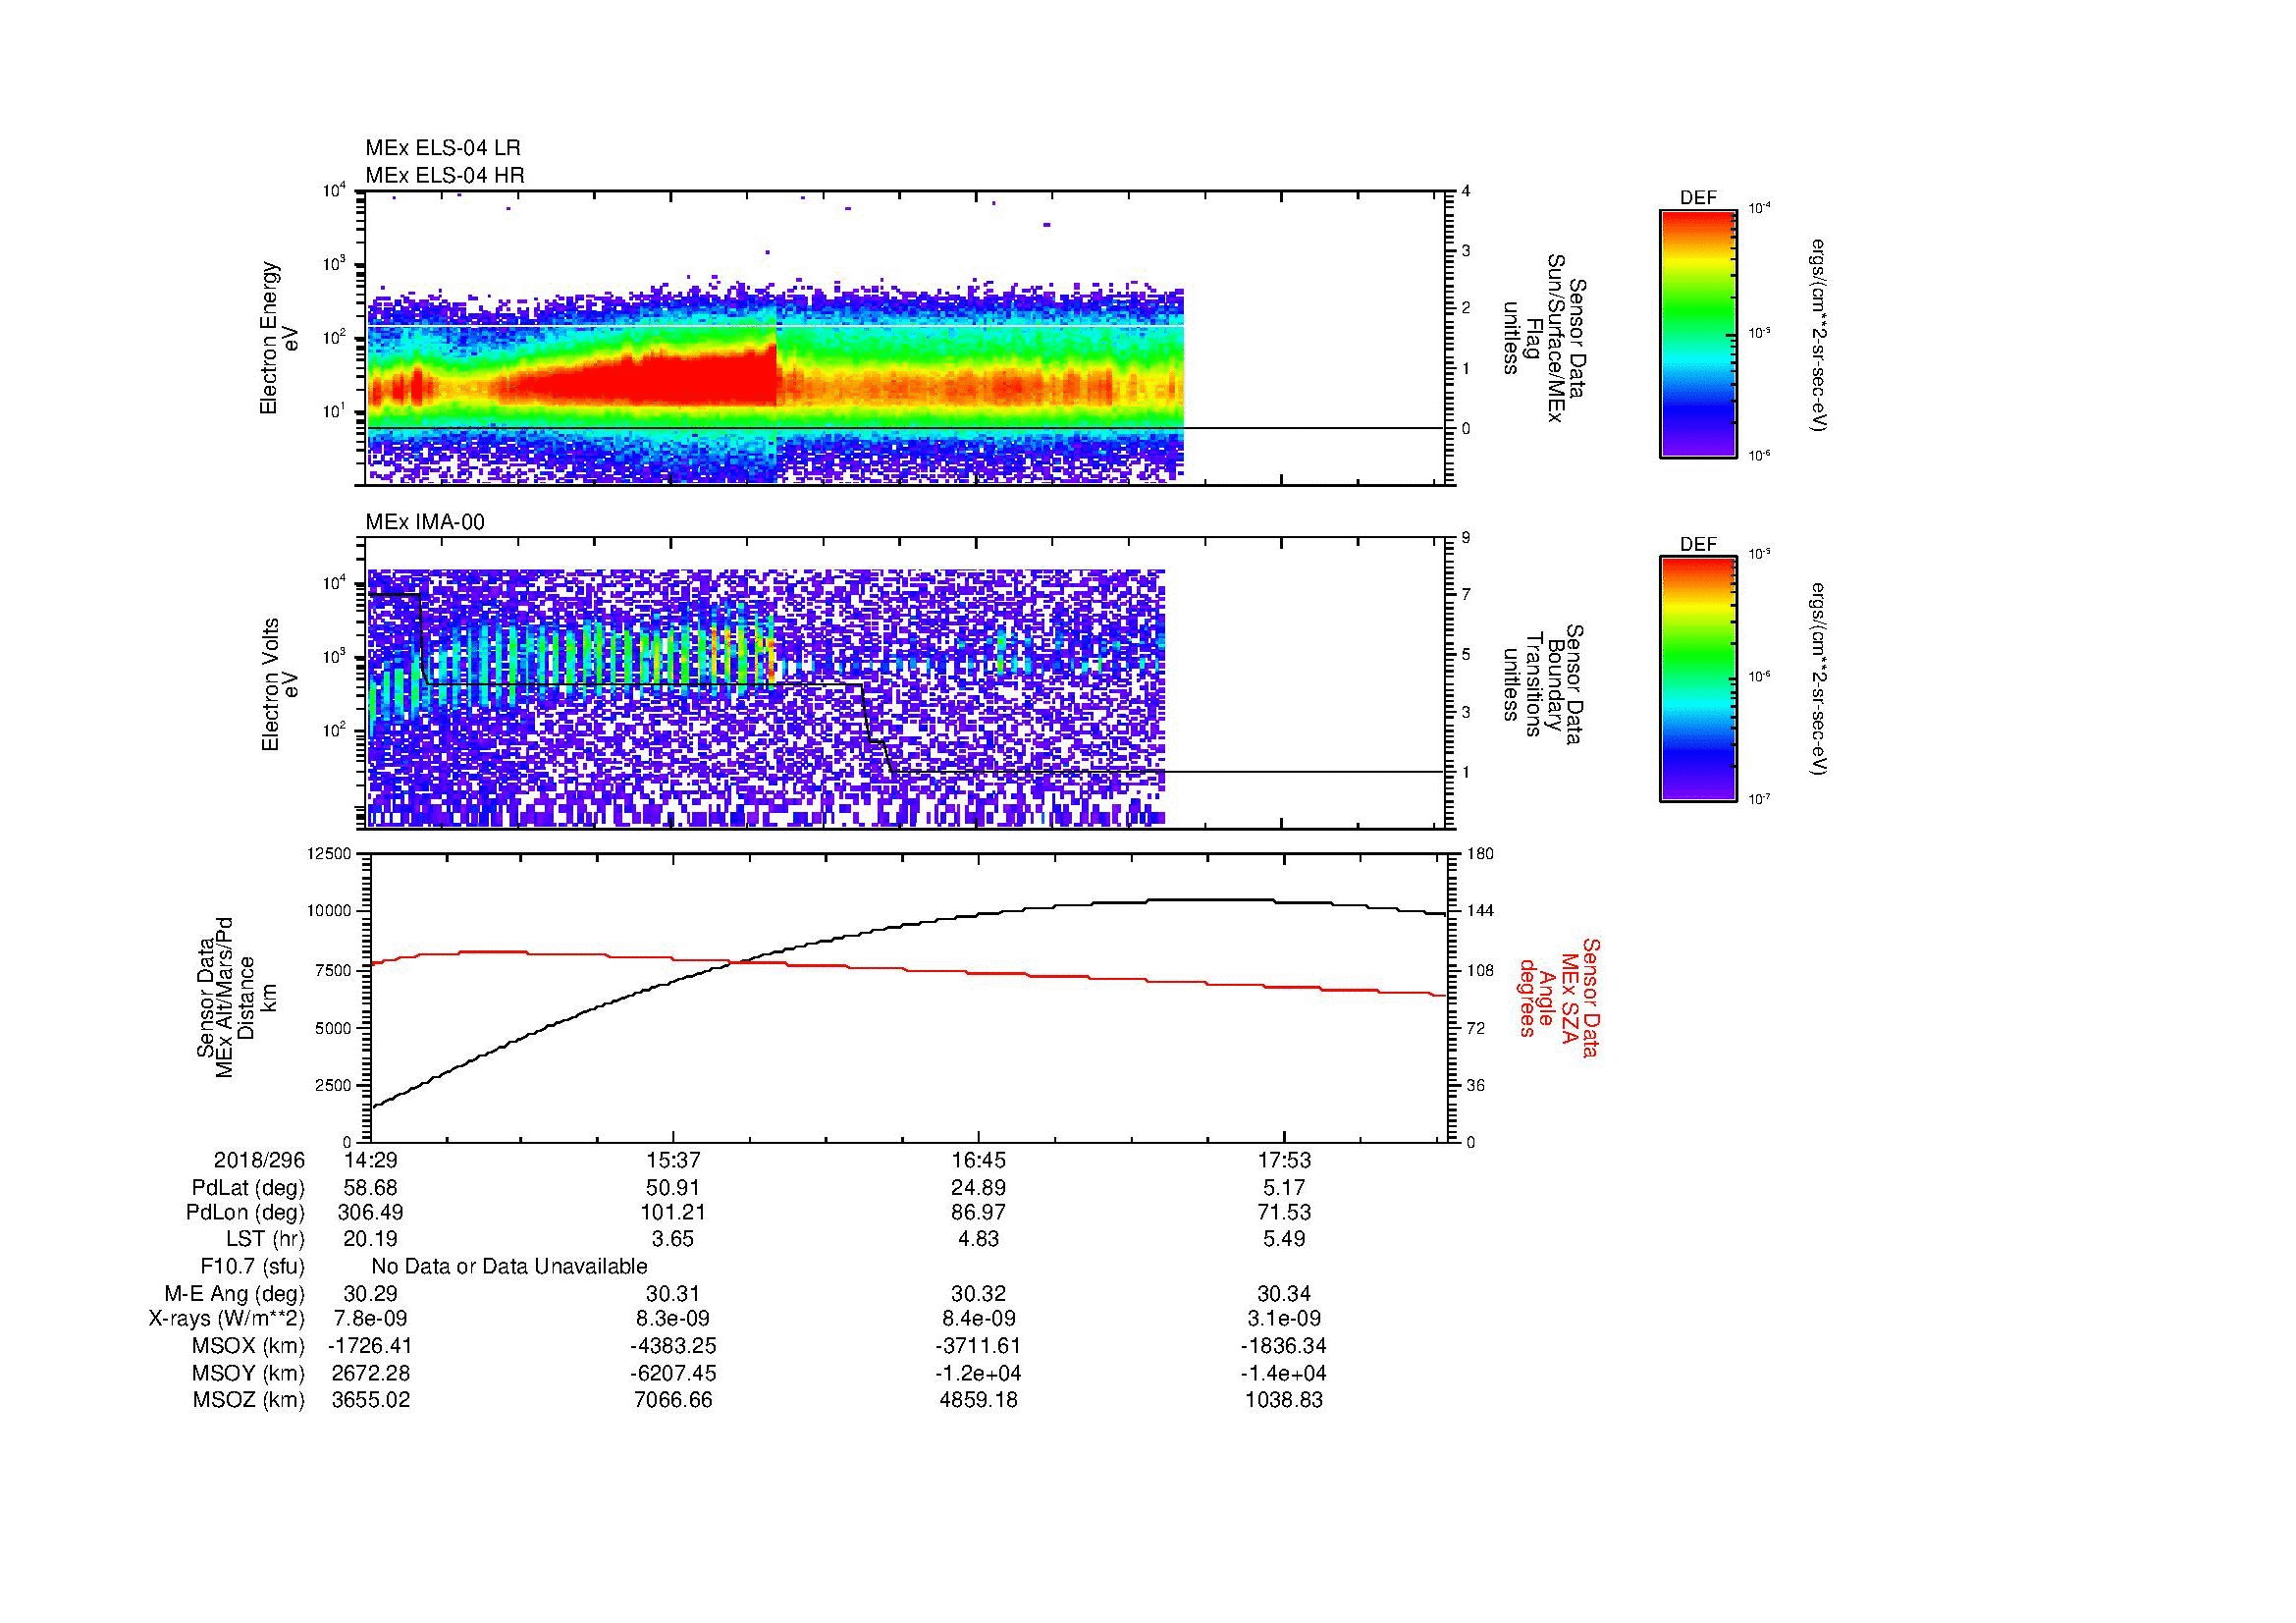The image size is (2296, 1623).
Task: Click the MSOZ value 4859.18
Action: coord(978,1400)
